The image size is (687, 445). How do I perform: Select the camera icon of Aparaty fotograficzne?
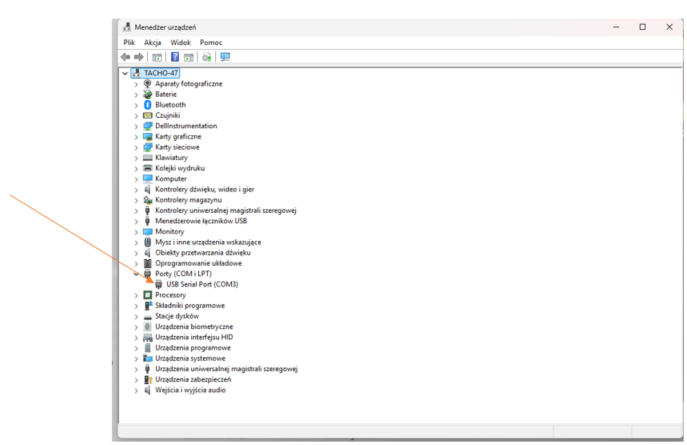point(148,84)
